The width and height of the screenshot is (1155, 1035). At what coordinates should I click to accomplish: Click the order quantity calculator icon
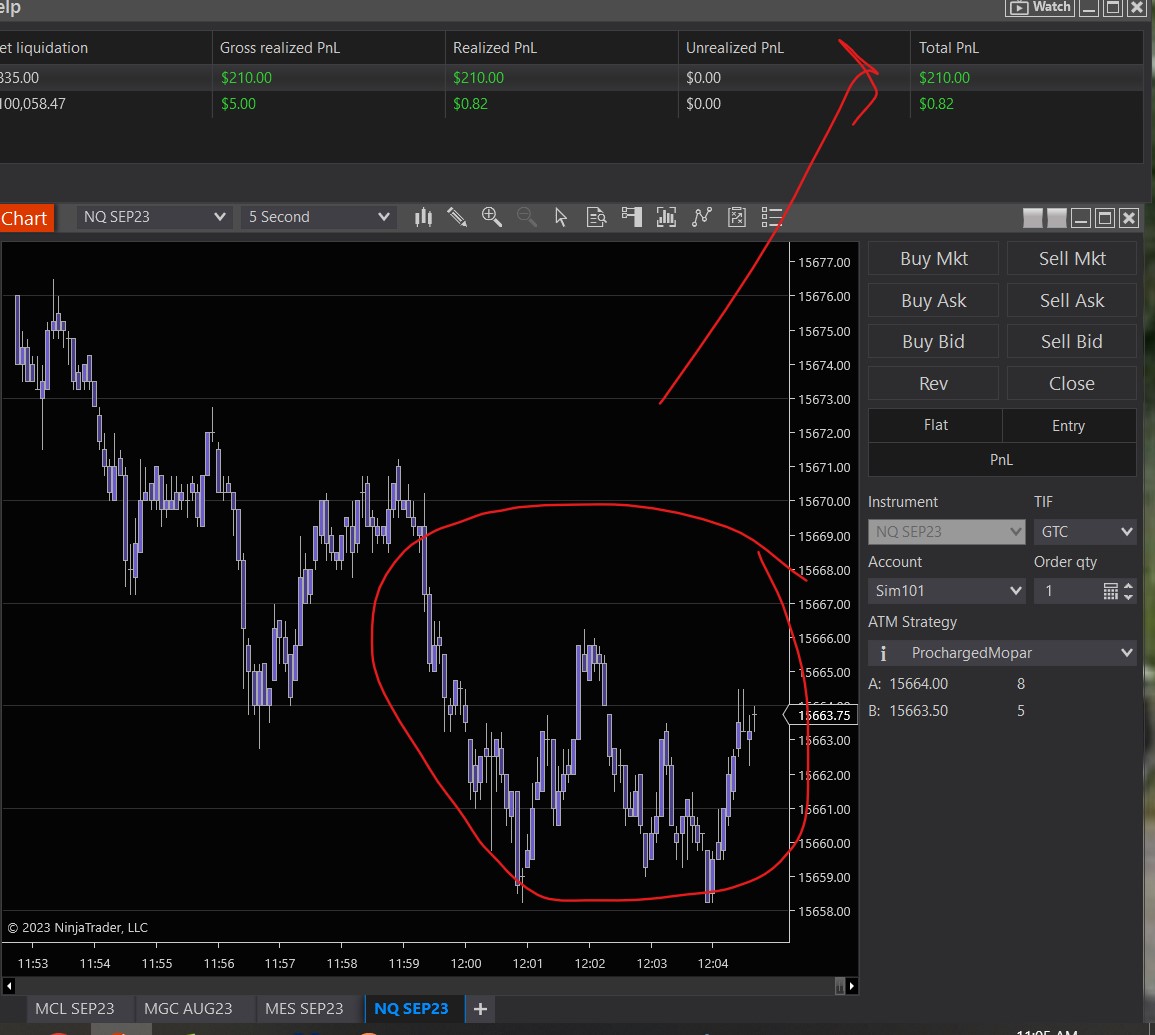tap(1110, 591)
